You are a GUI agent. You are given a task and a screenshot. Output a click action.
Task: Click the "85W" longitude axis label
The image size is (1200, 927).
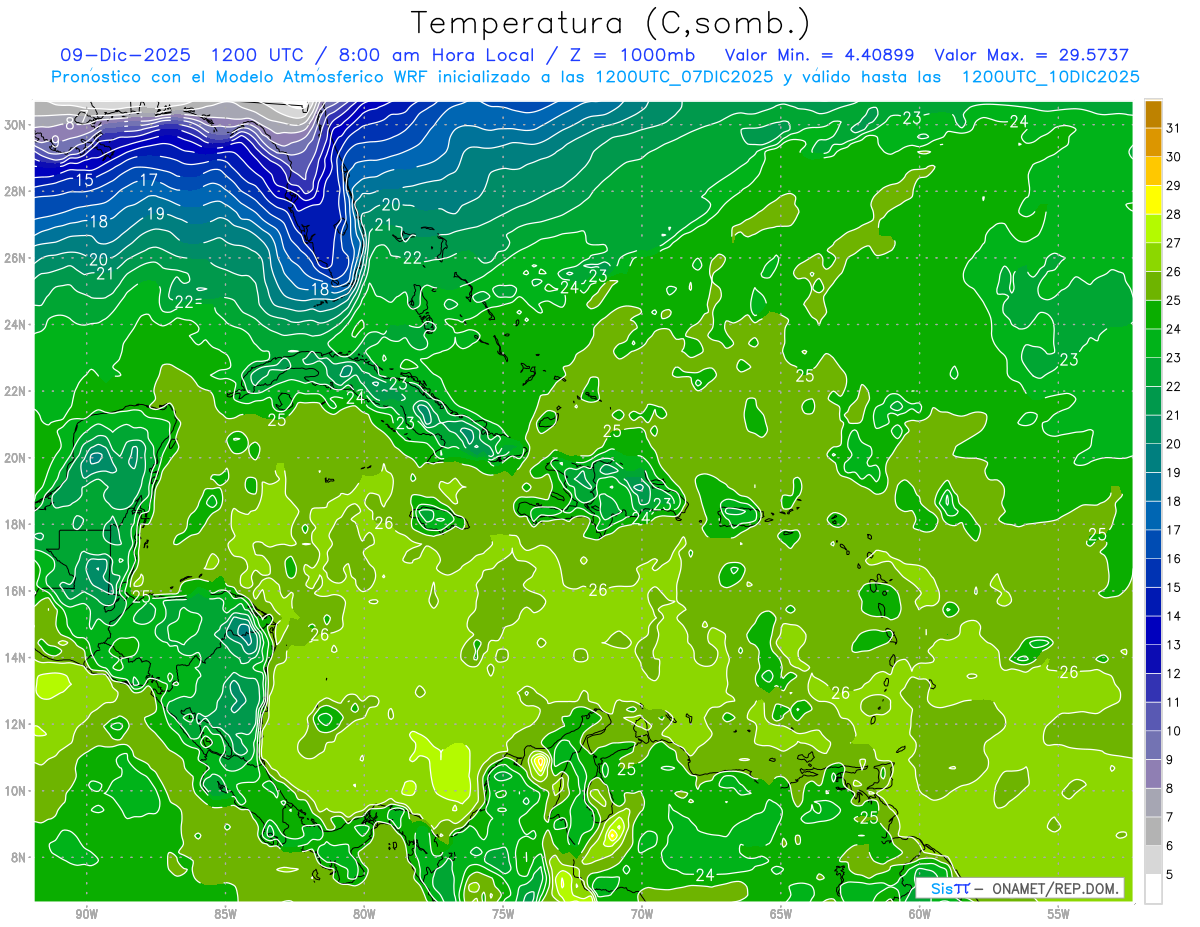pos(225,915)
